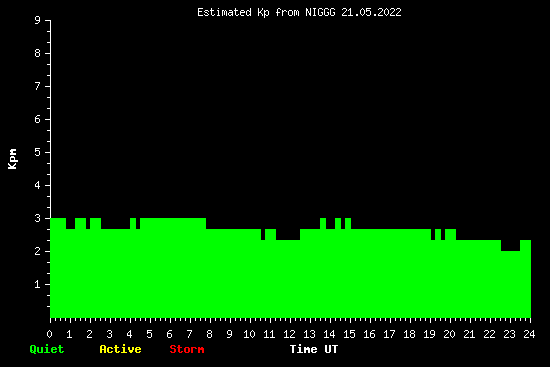Click the green dip near hour 12
This screenshot has width=550, height=367.
288,279
